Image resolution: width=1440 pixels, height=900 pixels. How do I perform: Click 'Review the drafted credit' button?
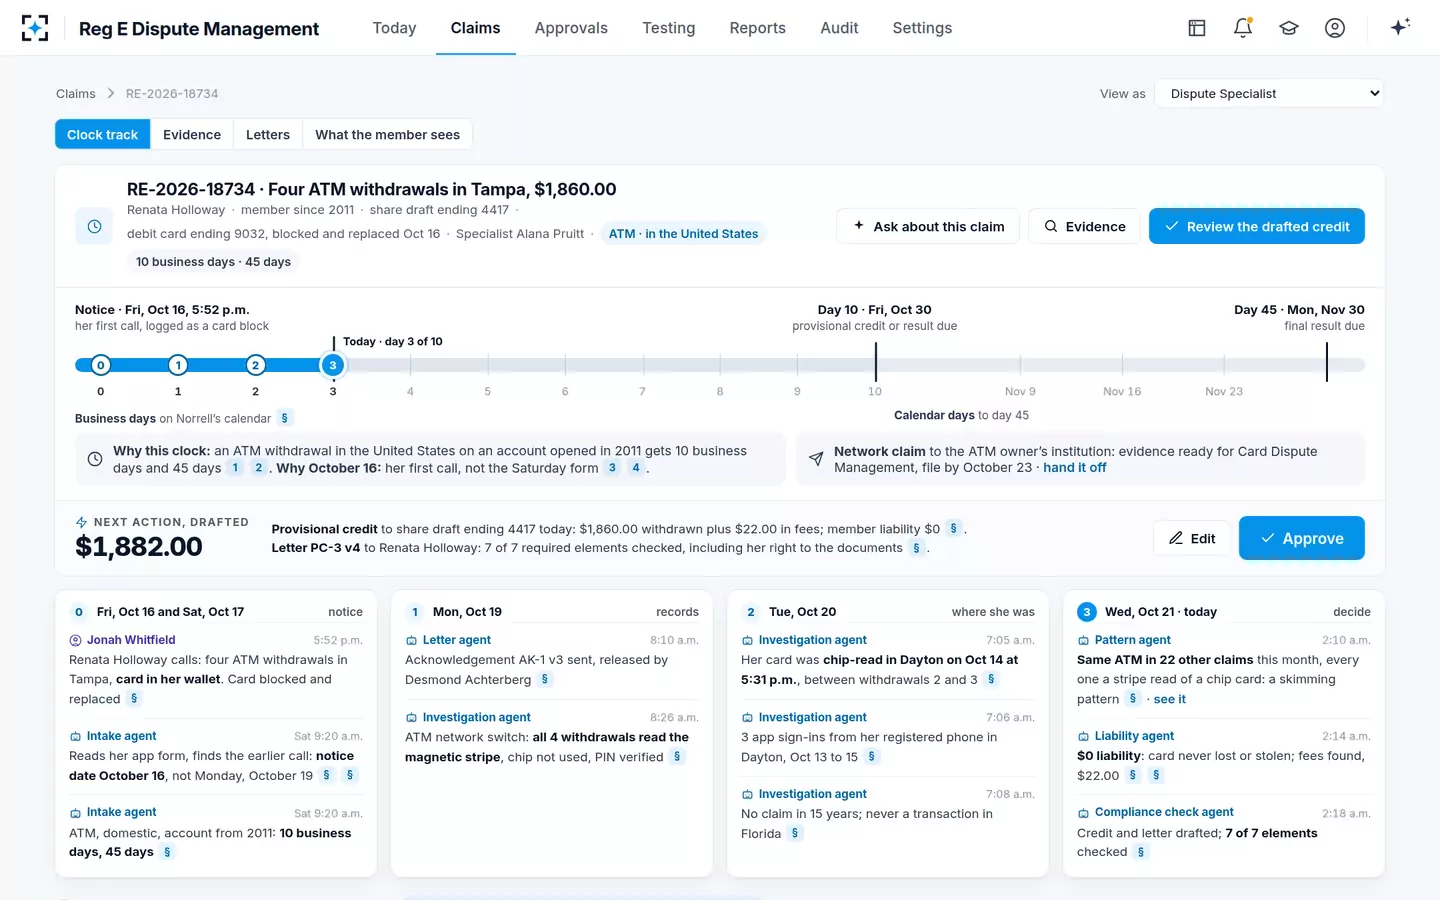pyautogui.click(x=1257, y=226)
